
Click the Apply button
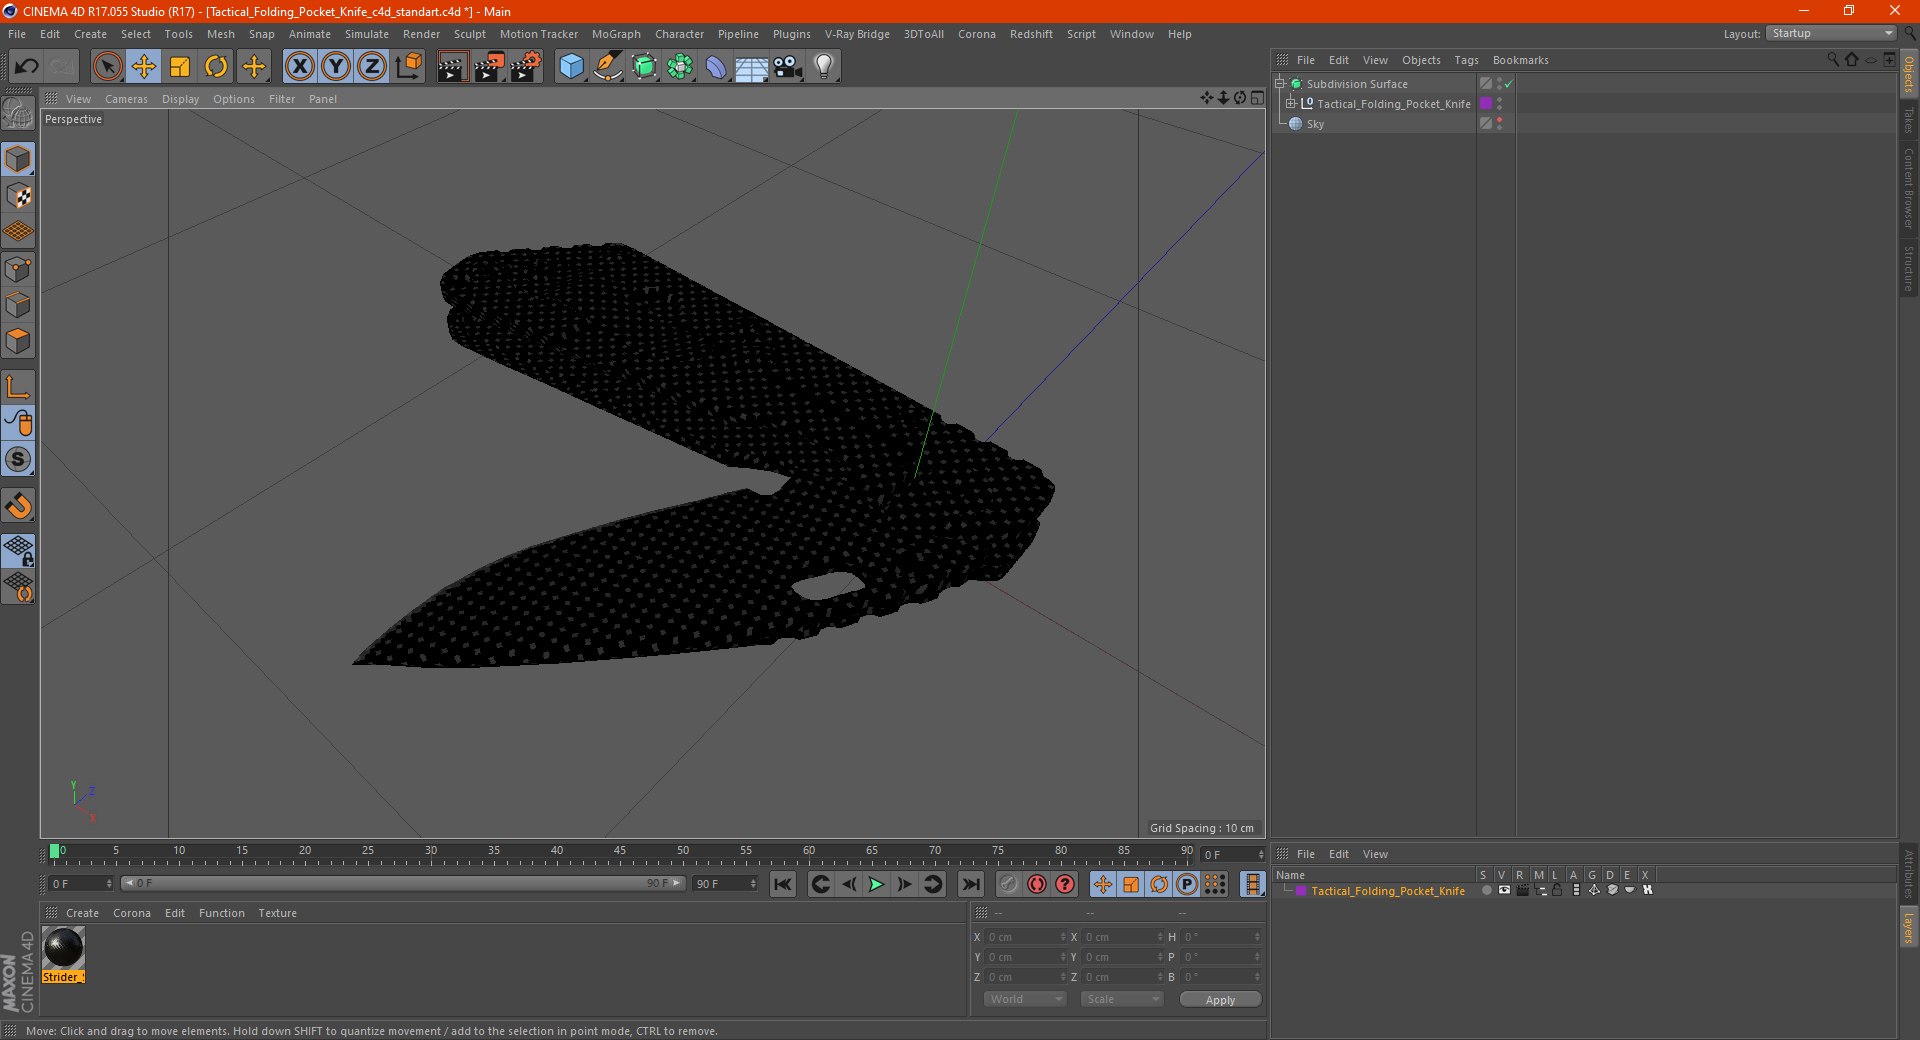pyautogui.click(x=1220, y=999)
